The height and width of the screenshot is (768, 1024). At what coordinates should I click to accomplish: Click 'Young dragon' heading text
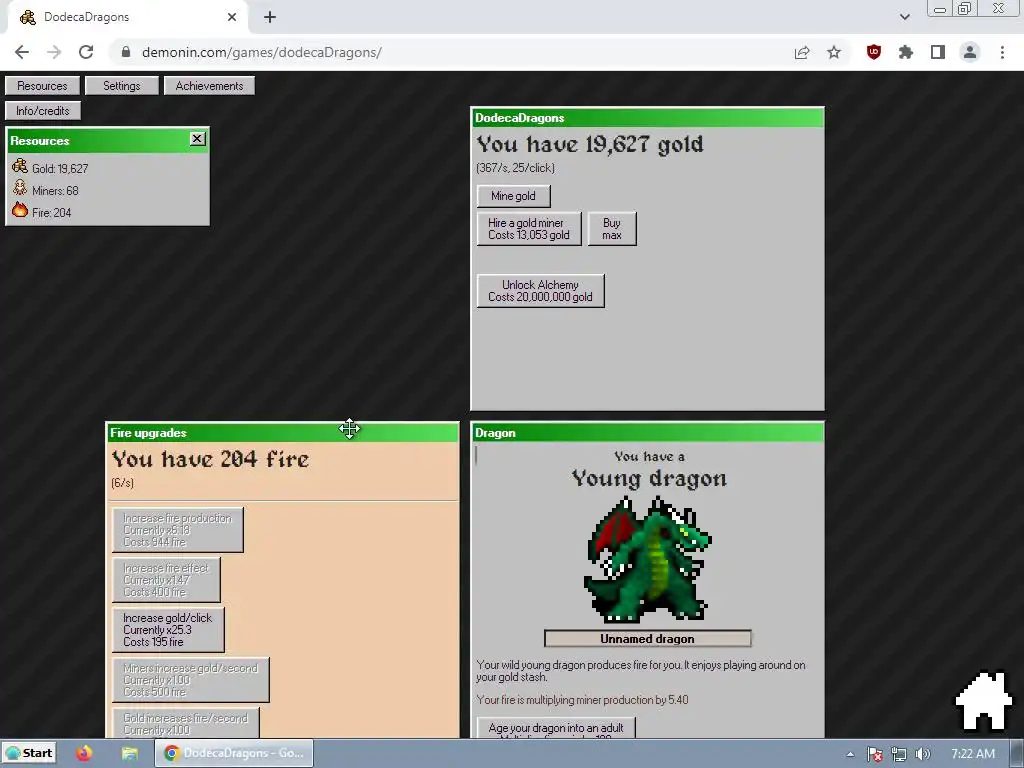[x=648, y=479]
